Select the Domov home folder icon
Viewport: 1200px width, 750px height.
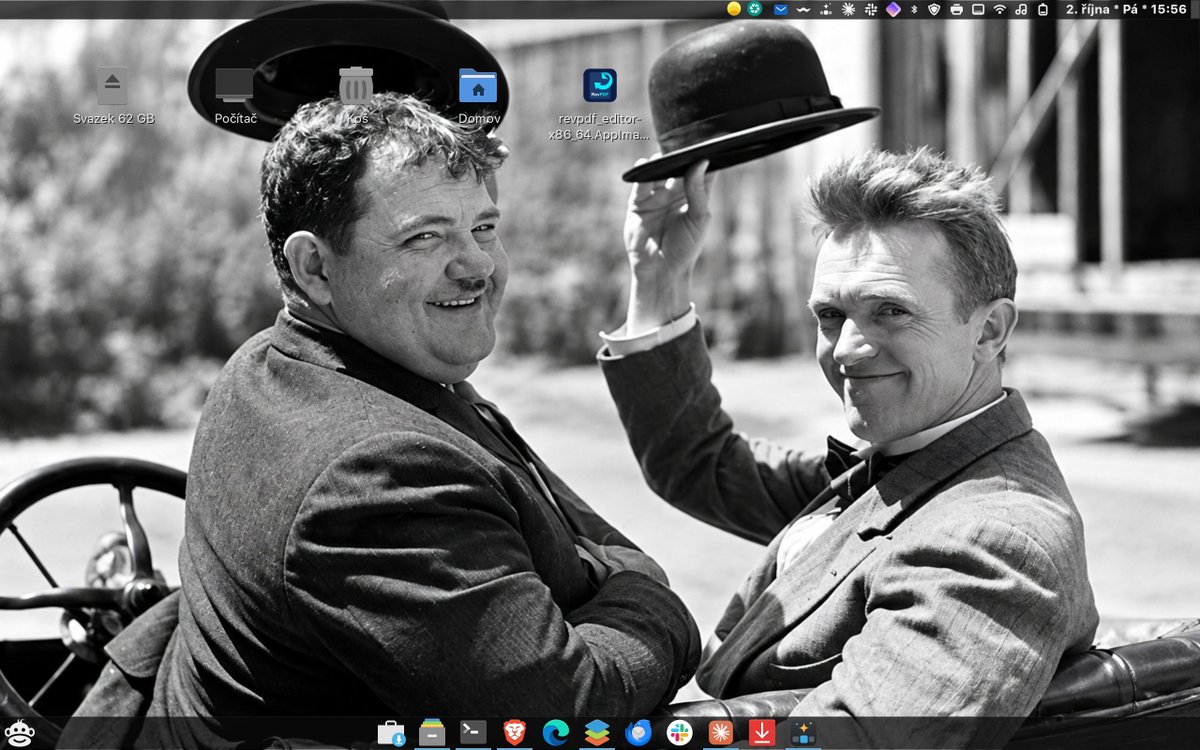click(x=479, y=96)
